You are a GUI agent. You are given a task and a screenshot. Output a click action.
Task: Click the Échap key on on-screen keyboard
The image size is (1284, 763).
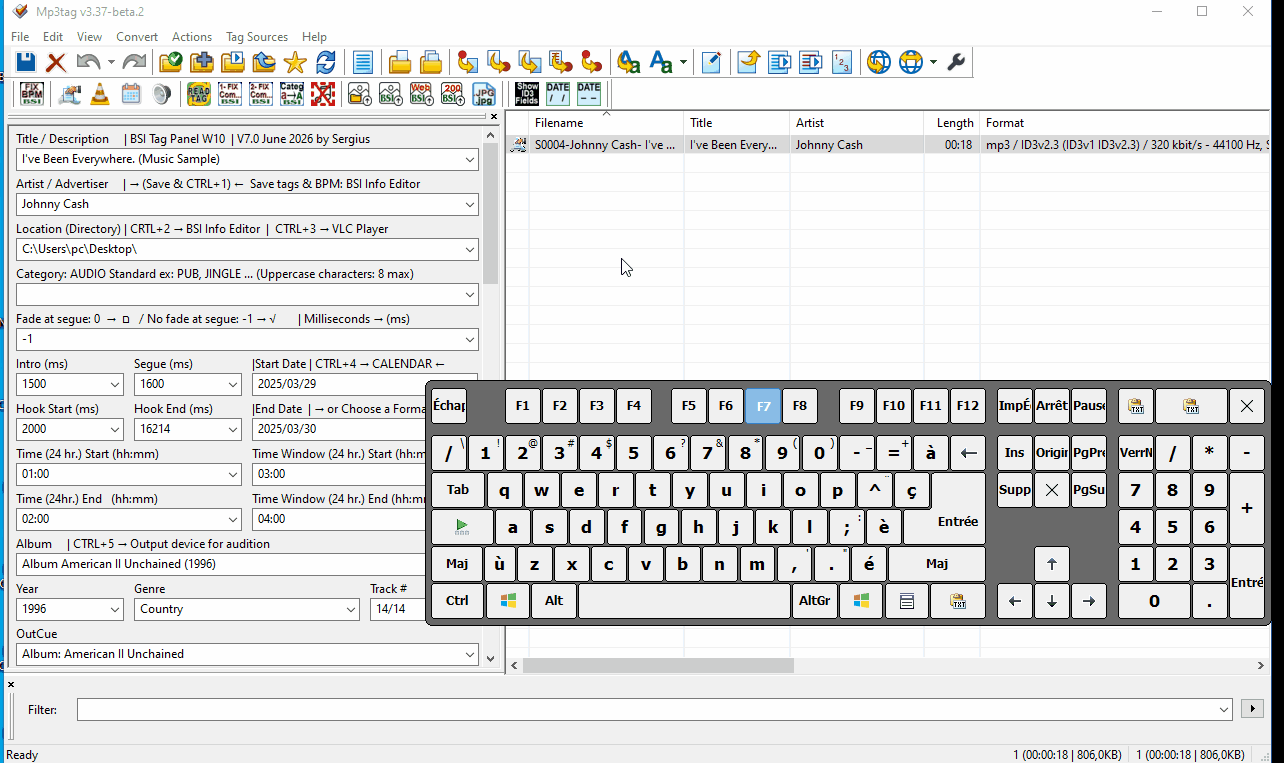449,406
